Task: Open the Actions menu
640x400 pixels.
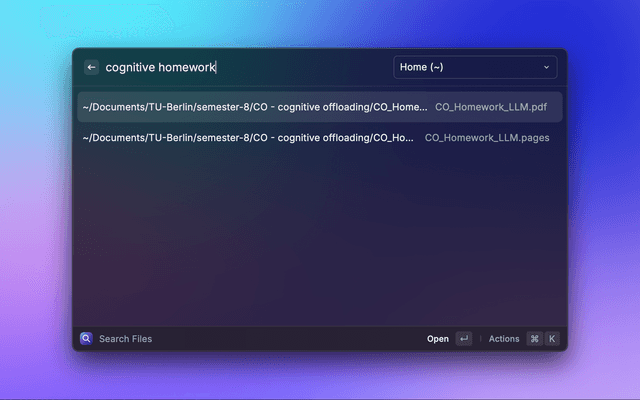Action: [x=504, y=339]
